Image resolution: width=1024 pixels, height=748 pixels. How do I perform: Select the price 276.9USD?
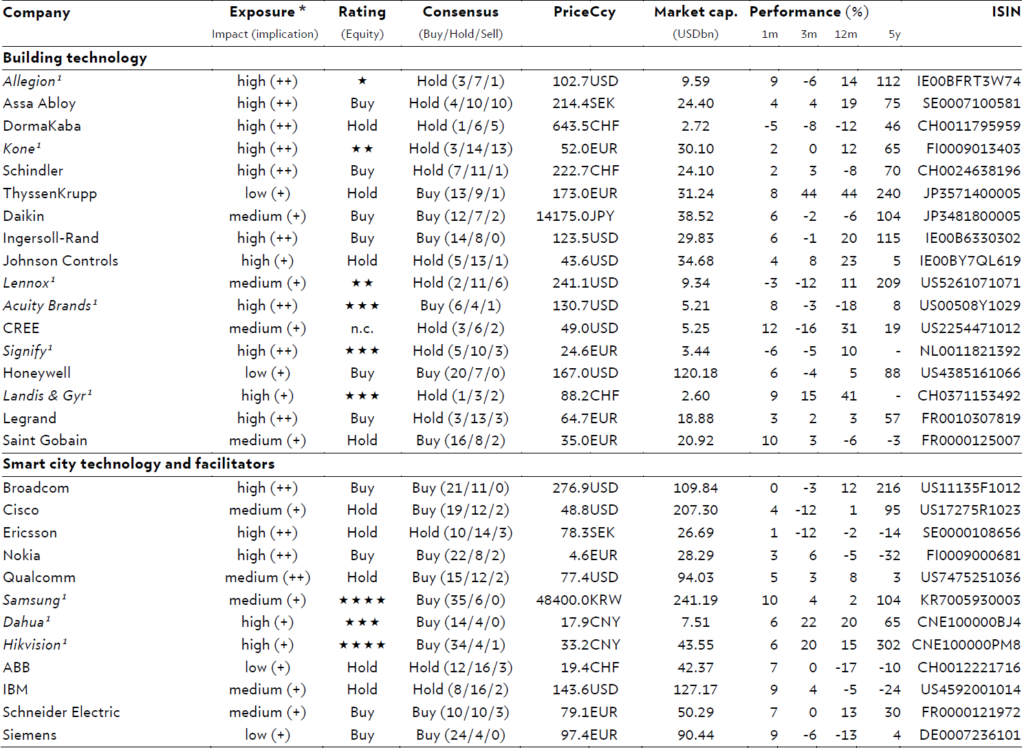(585, 488)
